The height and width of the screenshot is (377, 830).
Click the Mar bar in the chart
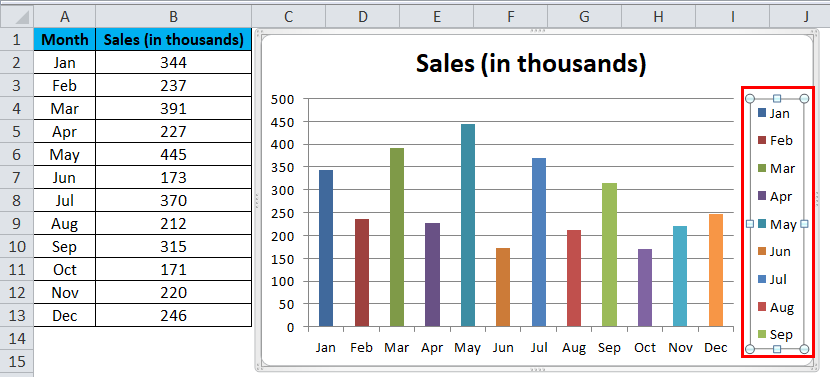(x=397, y=237)
